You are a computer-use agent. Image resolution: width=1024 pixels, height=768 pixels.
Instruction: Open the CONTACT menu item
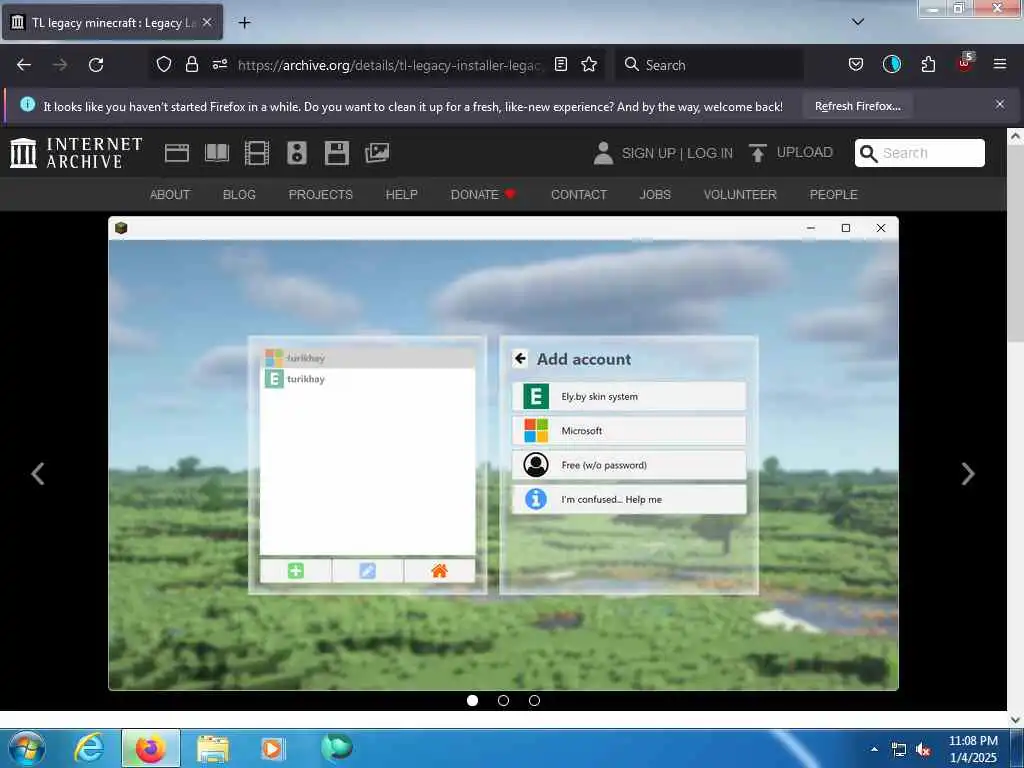[579, 195]
